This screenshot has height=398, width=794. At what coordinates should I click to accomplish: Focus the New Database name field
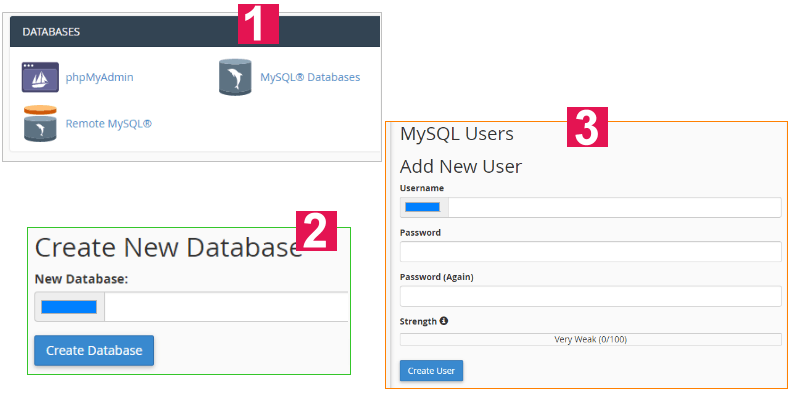[x=226, y=307]
